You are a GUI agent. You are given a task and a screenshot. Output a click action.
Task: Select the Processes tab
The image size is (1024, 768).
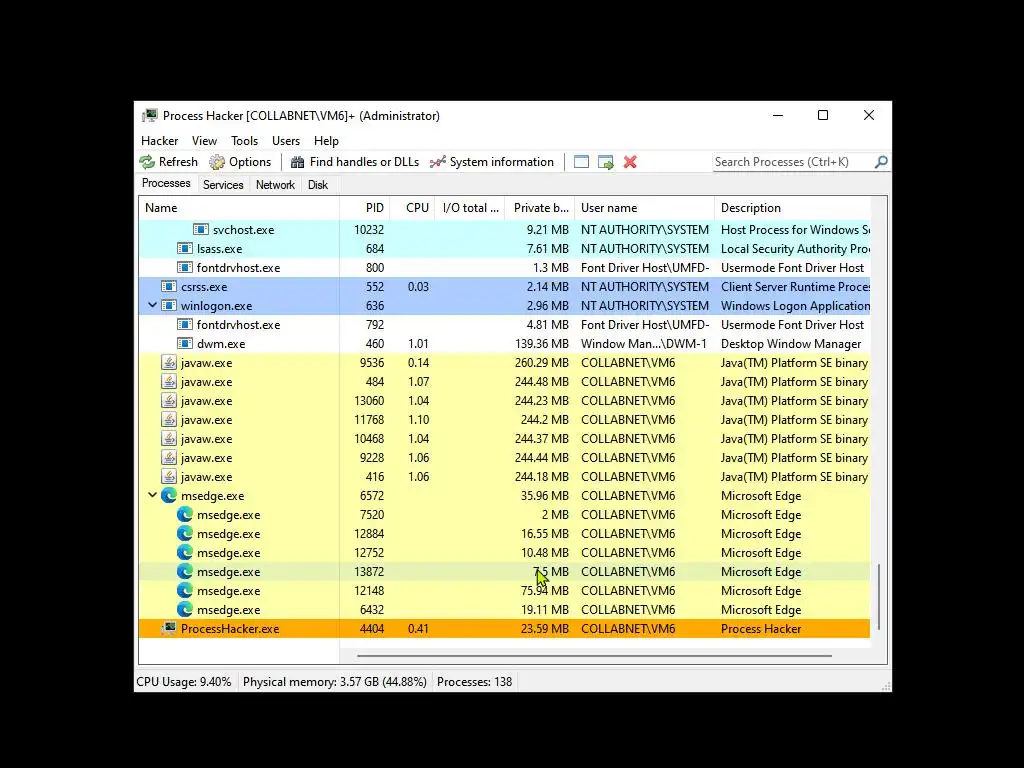(x=166, y=184)
